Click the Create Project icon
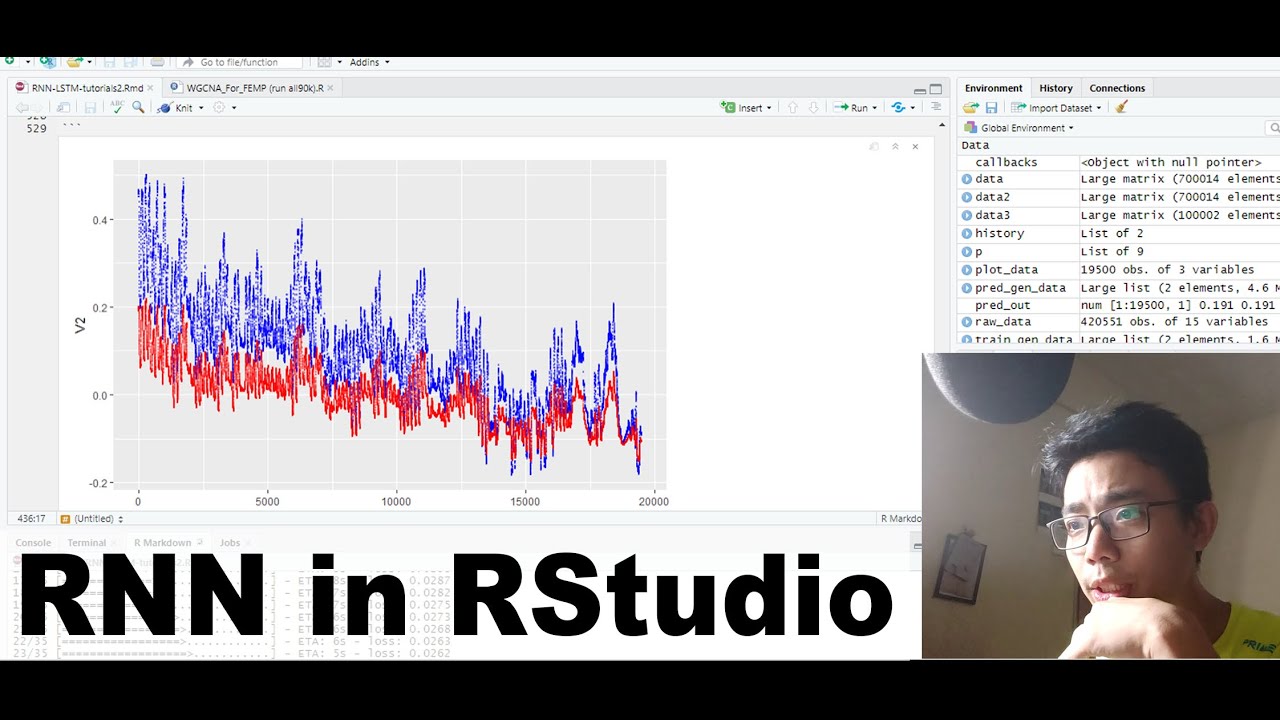The image size is (1280, 720). [46, 62]
